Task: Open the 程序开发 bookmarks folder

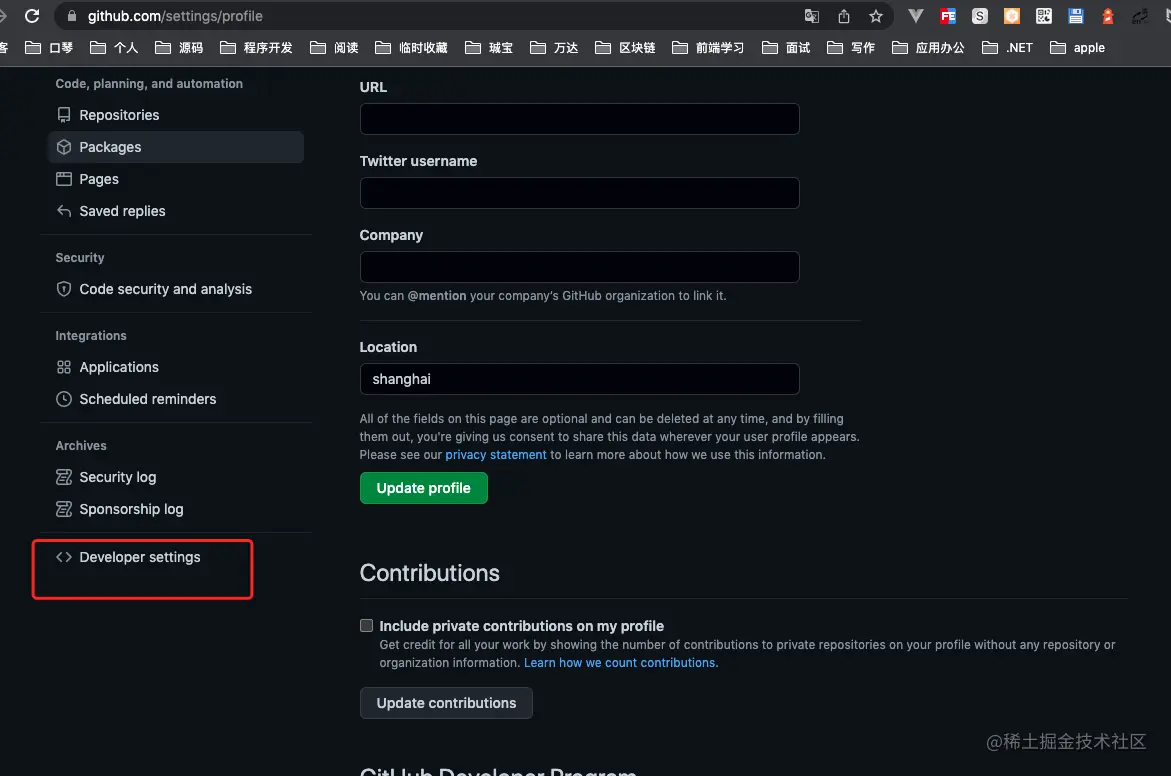Action: tap(256, 48)
